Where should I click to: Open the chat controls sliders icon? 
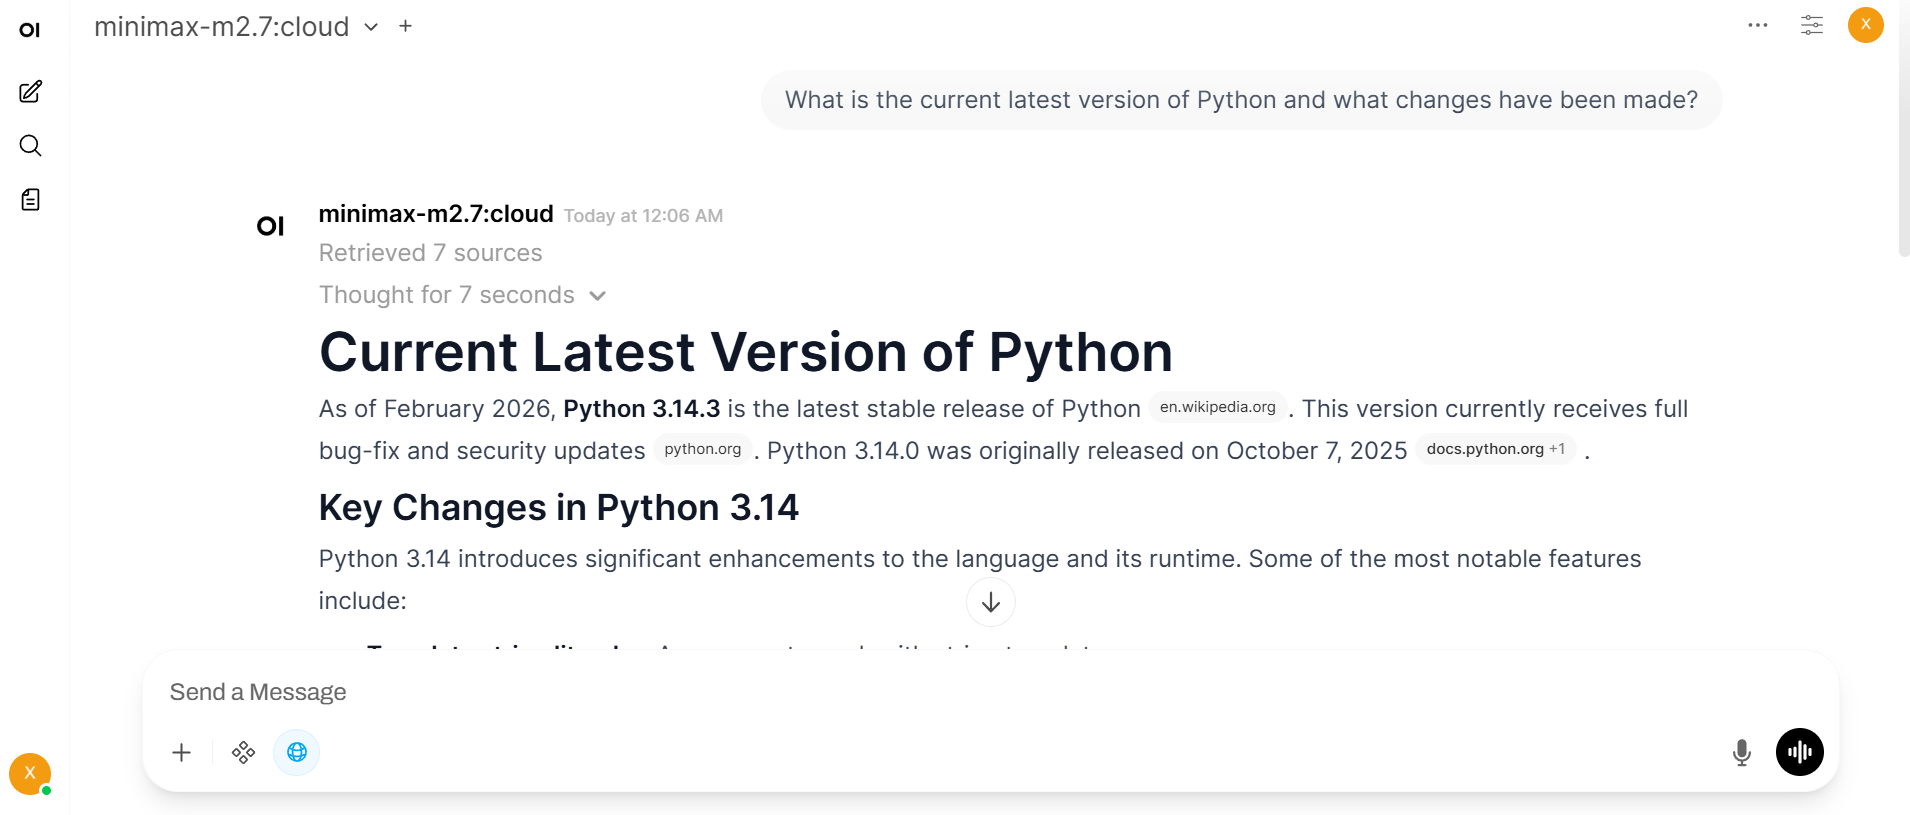(1812, 25)
